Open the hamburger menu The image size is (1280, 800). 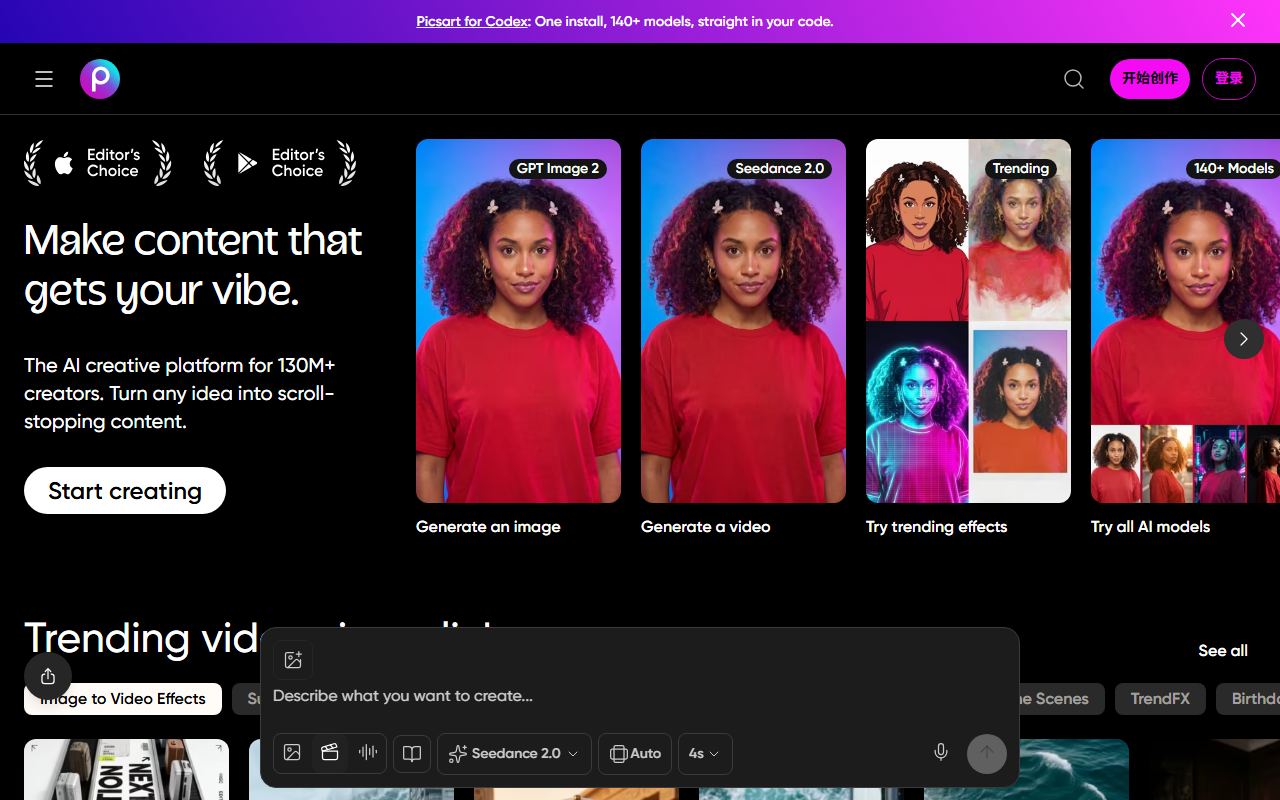click(x=44, y=79)
